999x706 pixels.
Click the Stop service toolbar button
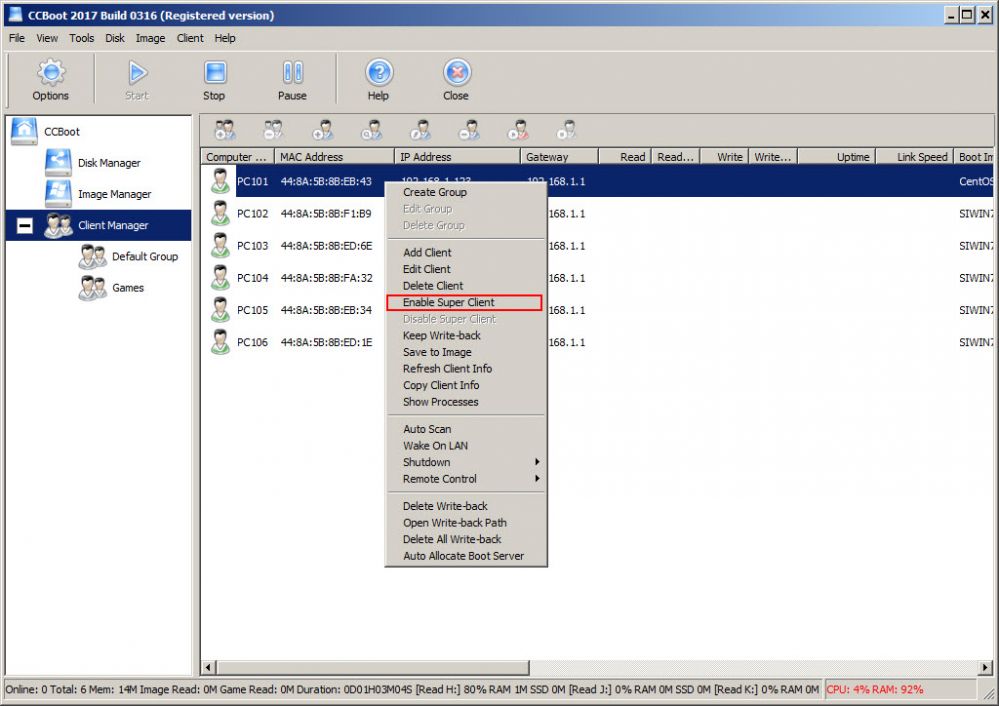215,80
